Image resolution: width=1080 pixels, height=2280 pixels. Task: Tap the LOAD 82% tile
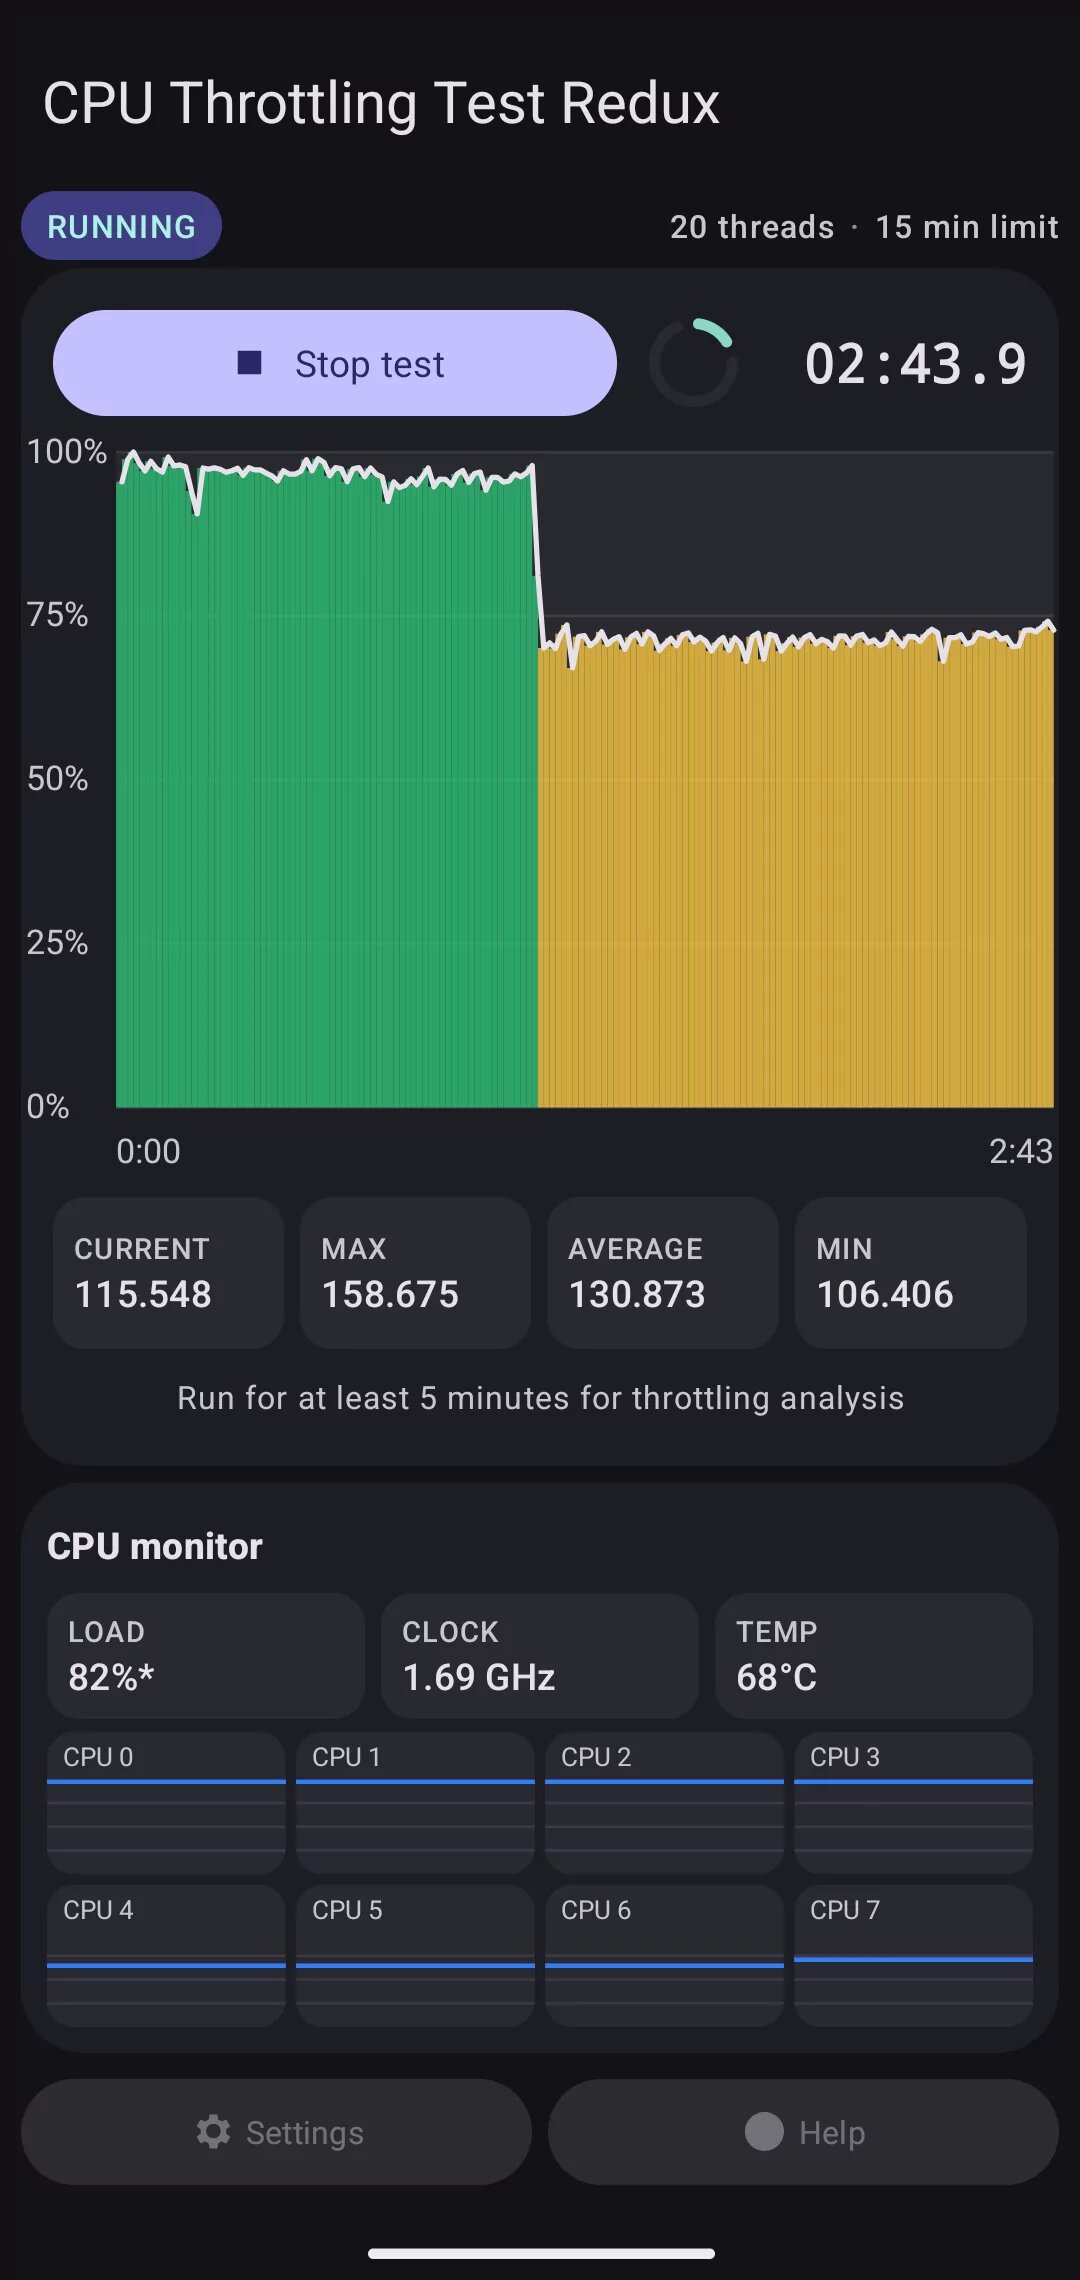coord(205,1655)
